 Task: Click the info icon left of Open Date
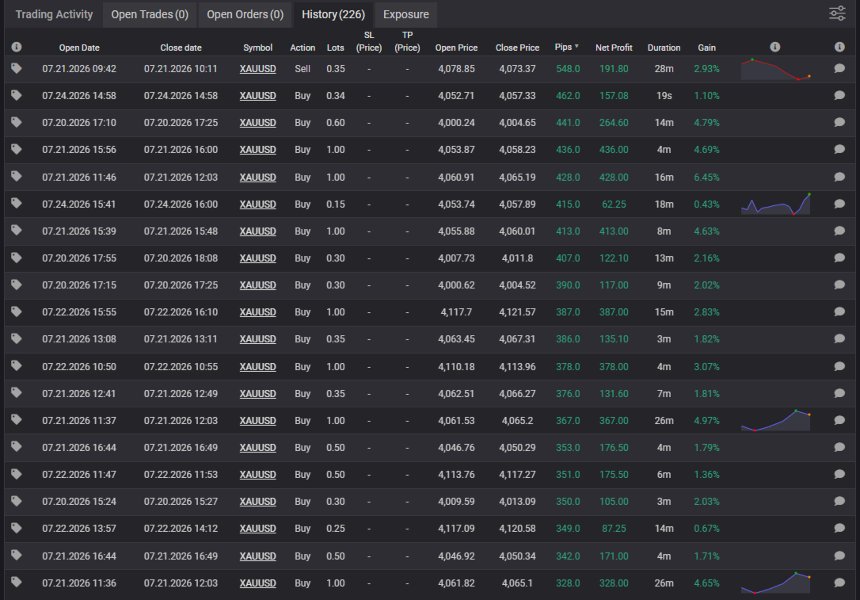(x=16, y=47)
